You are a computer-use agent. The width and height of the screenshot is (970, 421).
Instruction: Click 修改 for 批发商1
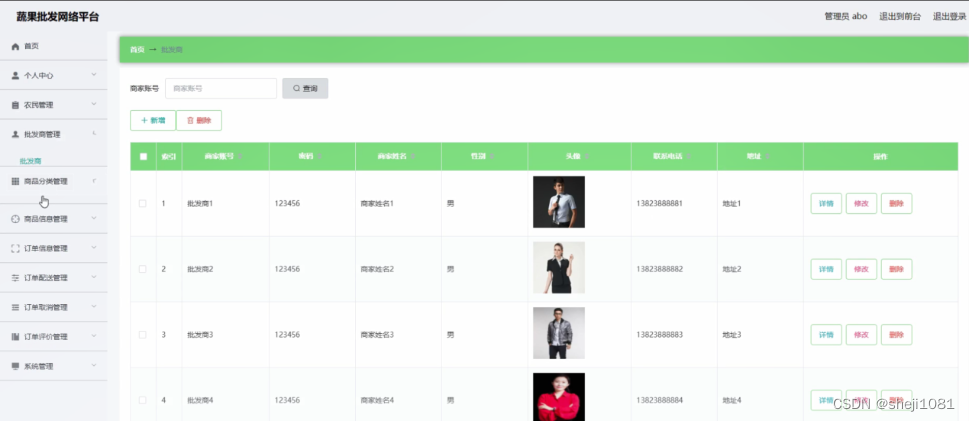[x=861, y=203]
